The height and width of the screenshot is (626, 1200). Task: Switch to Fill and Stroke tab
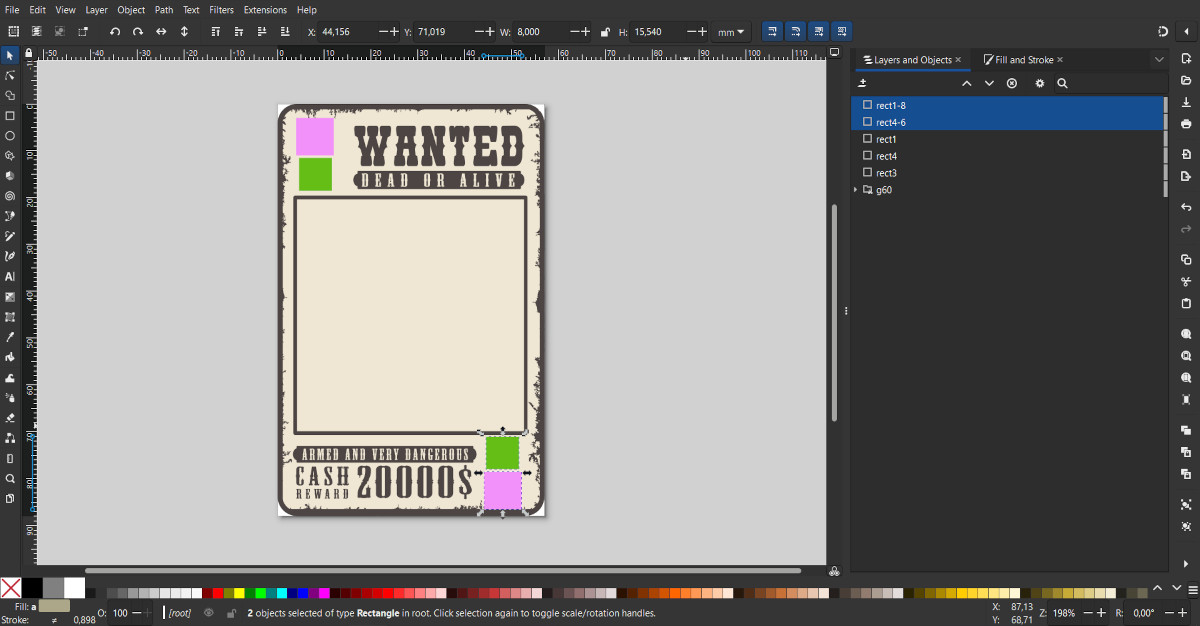point(1023,60)
